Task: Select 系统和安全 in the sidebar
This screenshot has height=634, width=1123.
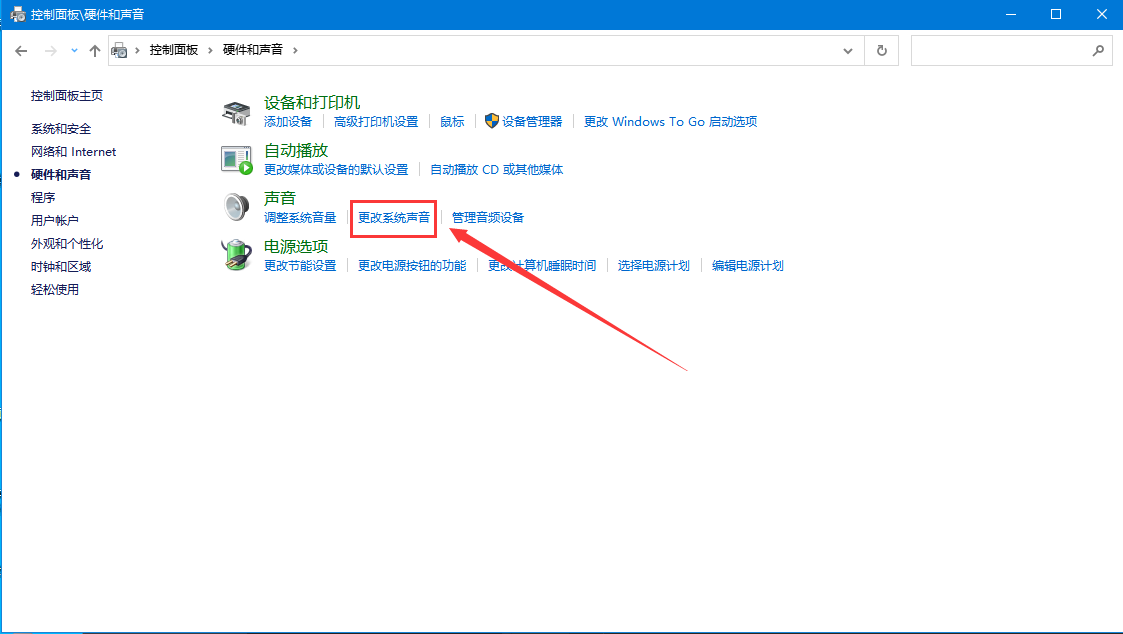Action: [x=61, y=129]
